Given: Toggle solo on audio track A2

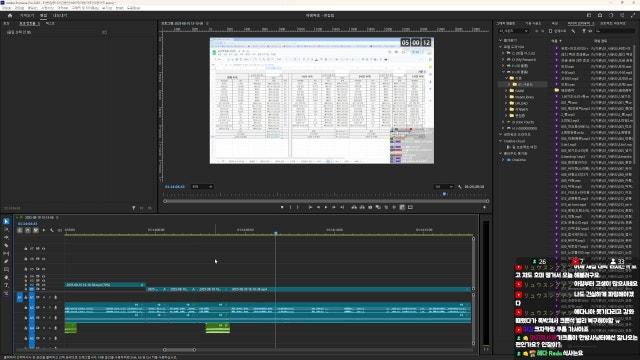Looking at the screenshot, I should 50,308.
